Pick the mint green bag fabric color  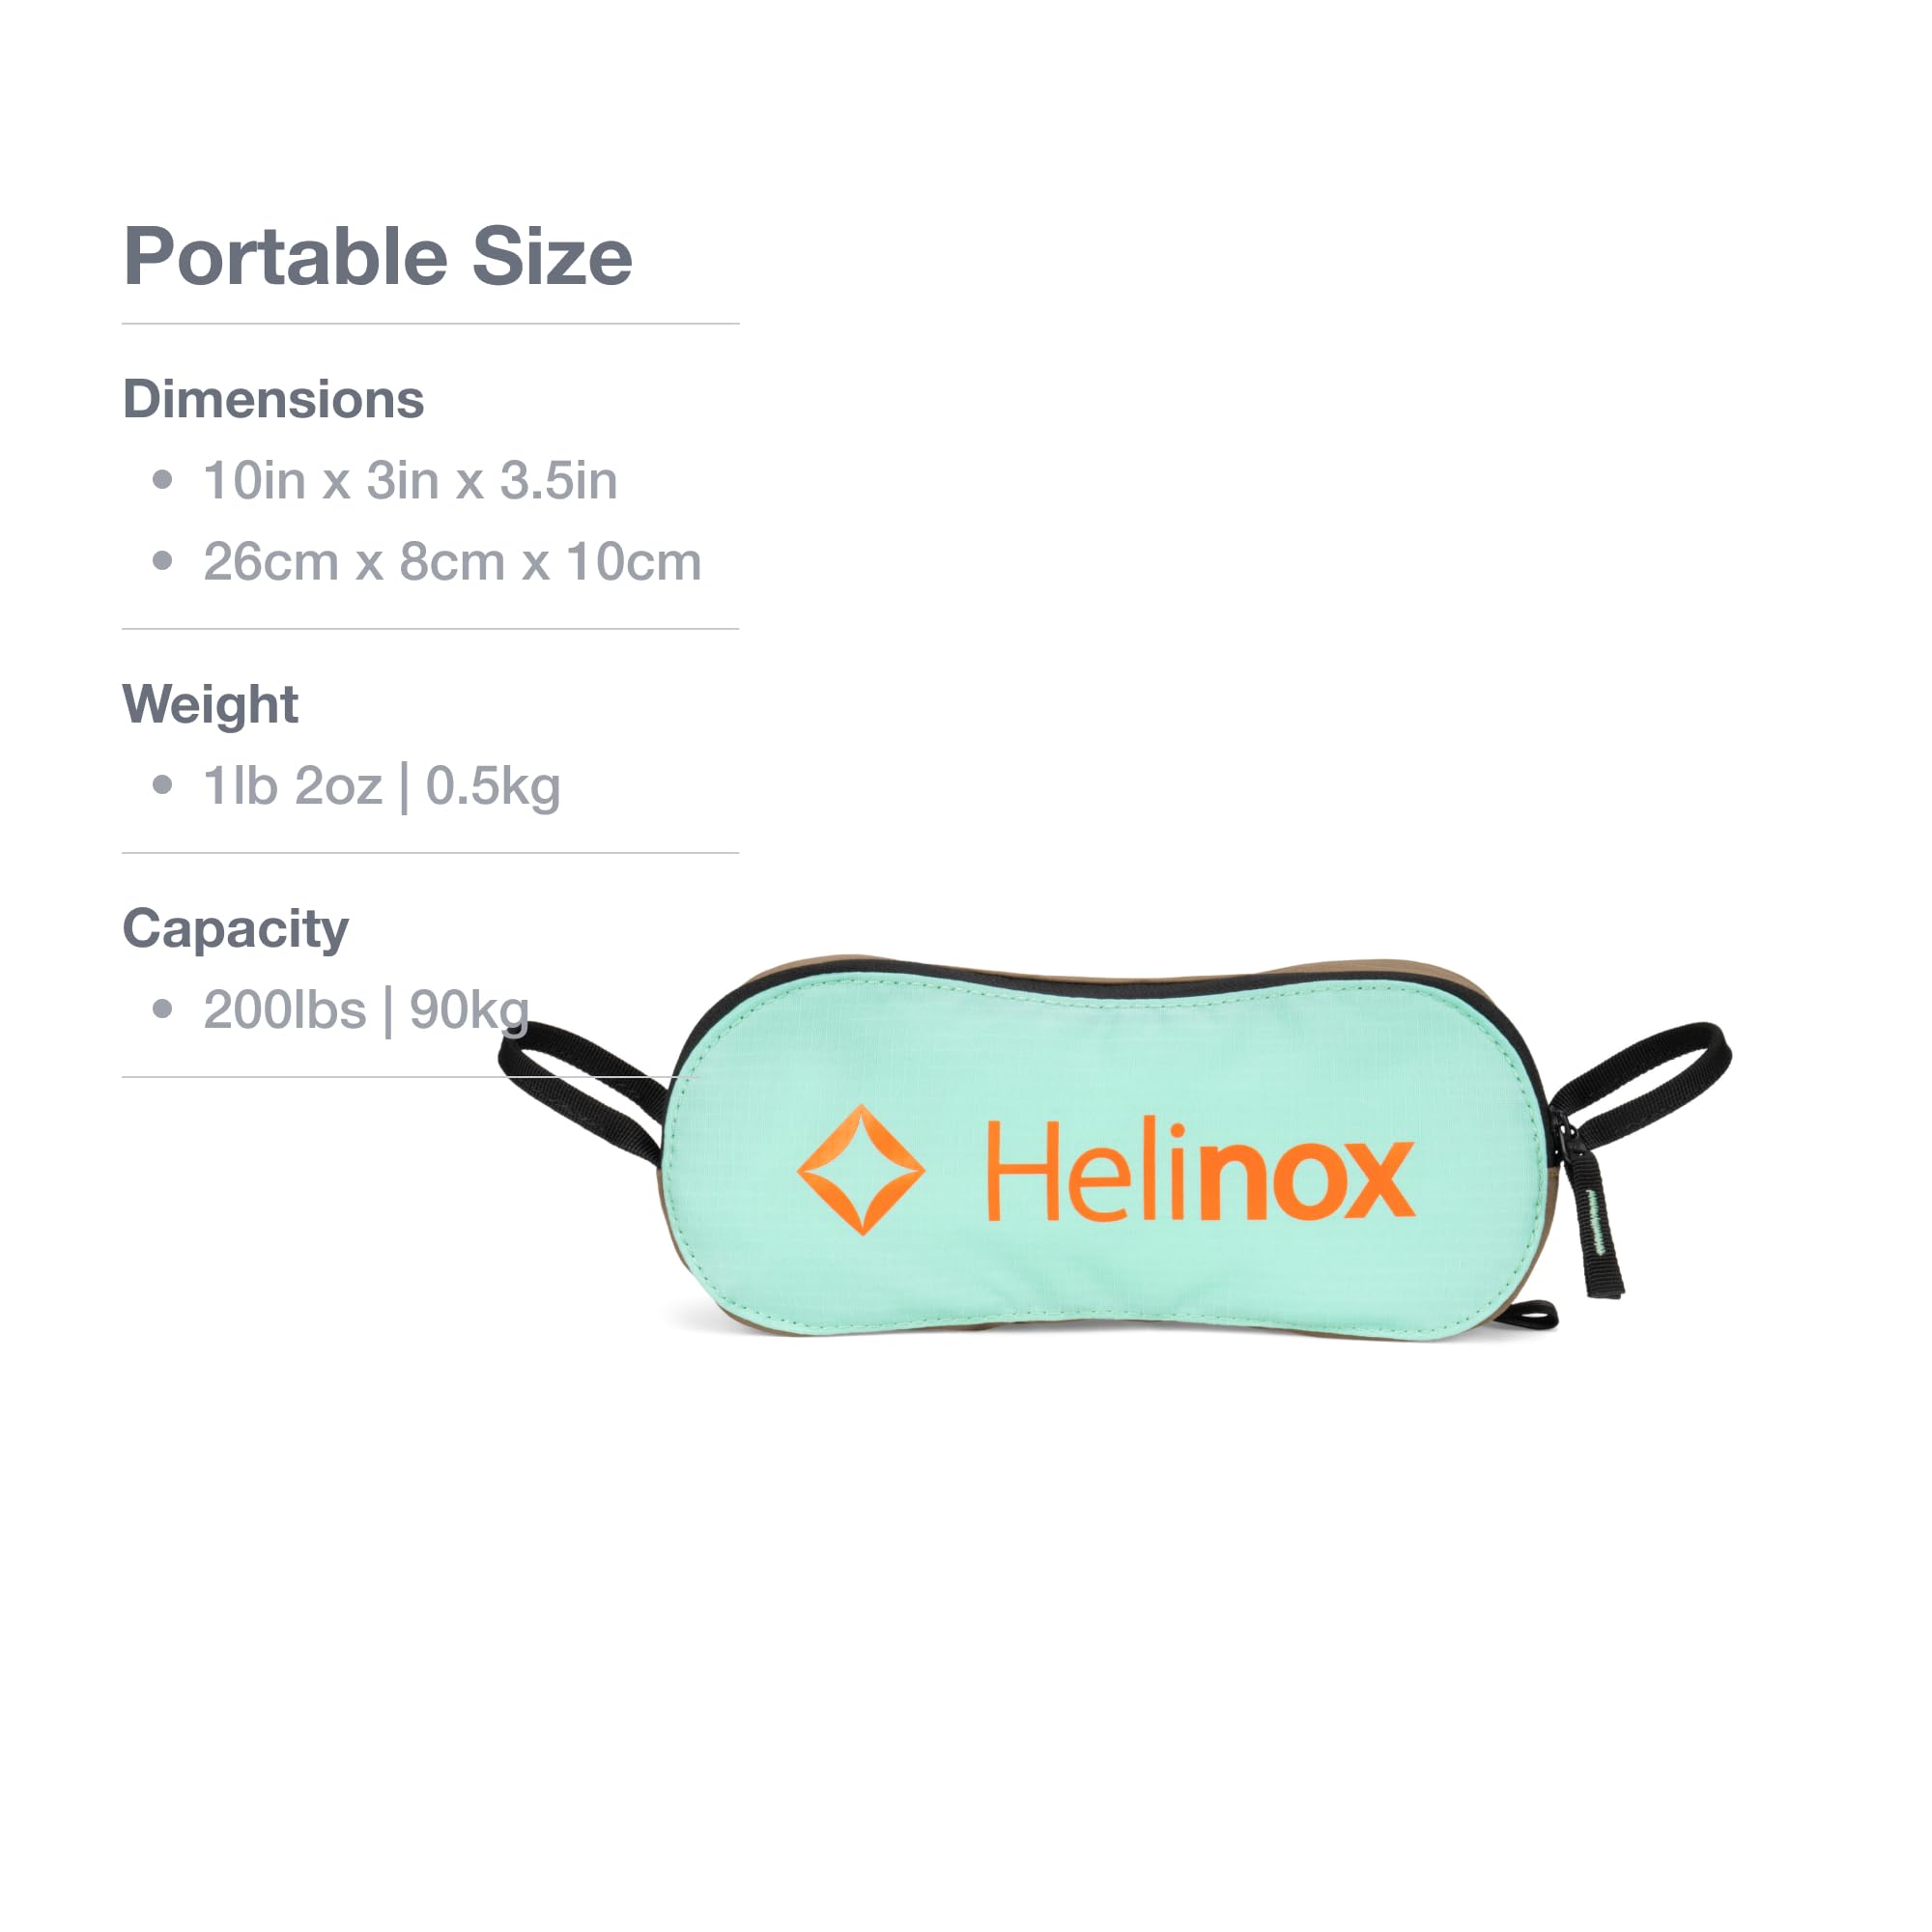tap(1100, 1060)
